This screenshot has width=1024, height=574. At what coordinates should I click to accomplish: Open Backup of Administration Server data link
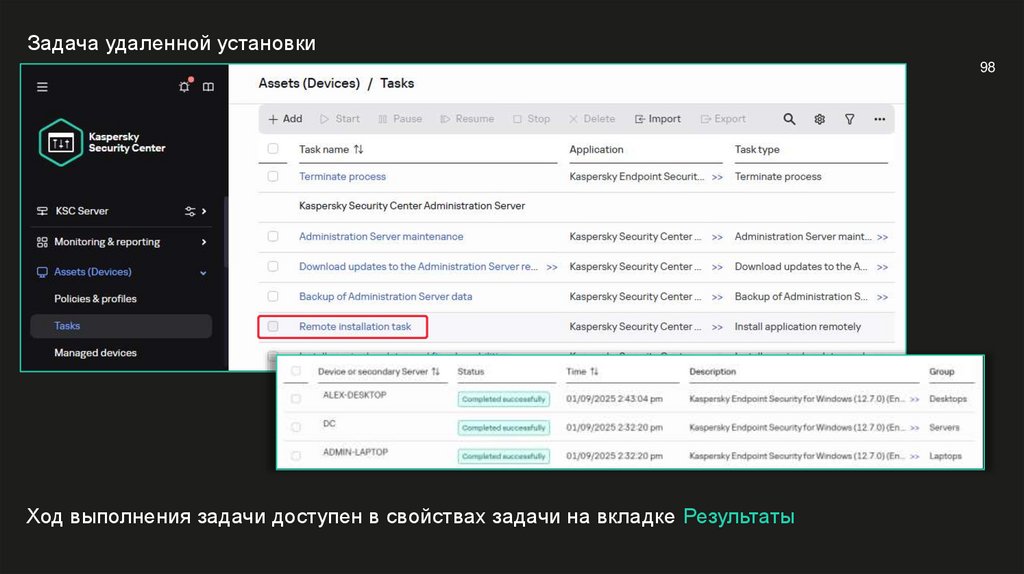click(385, 296)
